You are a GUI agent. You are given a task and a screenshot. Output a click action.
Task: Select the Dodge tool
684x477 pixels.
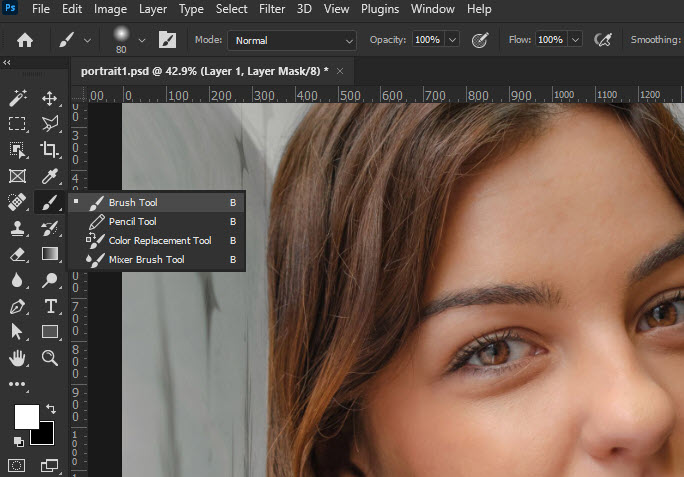[49, 280]
